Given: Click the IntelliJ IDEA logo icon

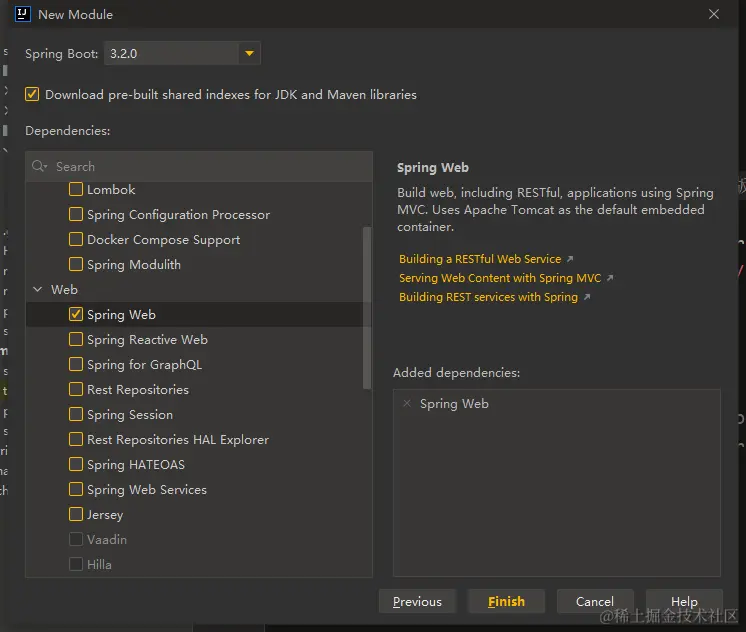Looking at the screenshot, I should 22,14.
